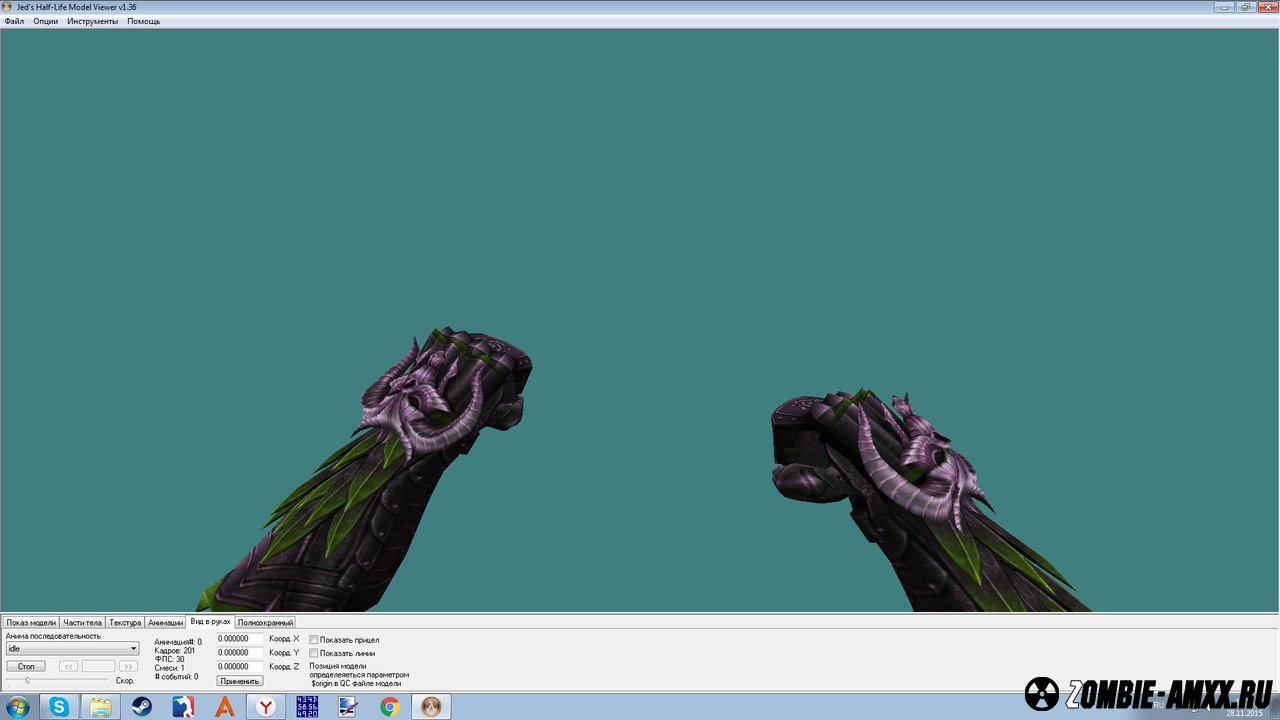Select the Вид в руках tab
This screenshot has height=720, width=1280.
[x=210, y=621]
